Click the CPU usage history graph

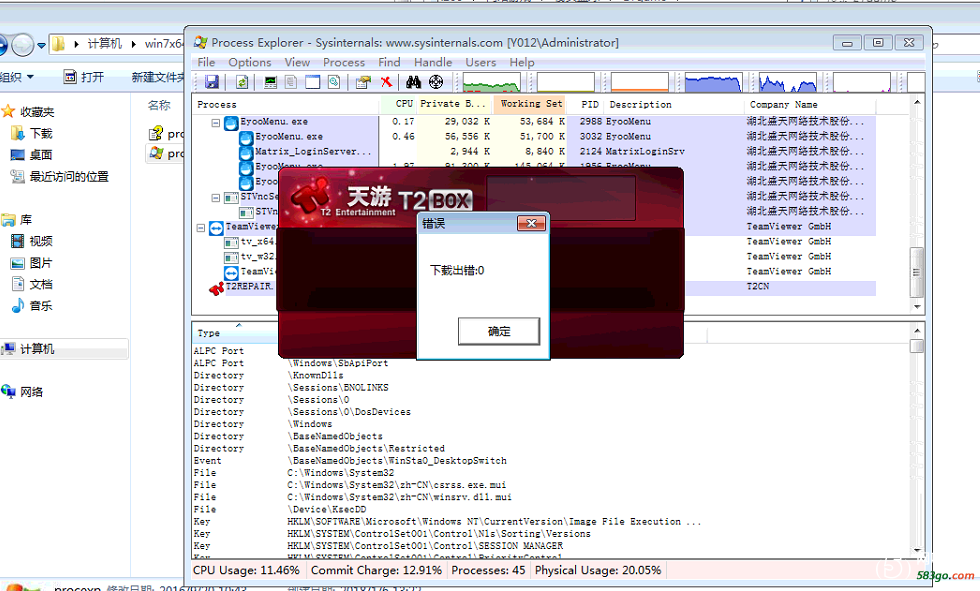point(491,82)
